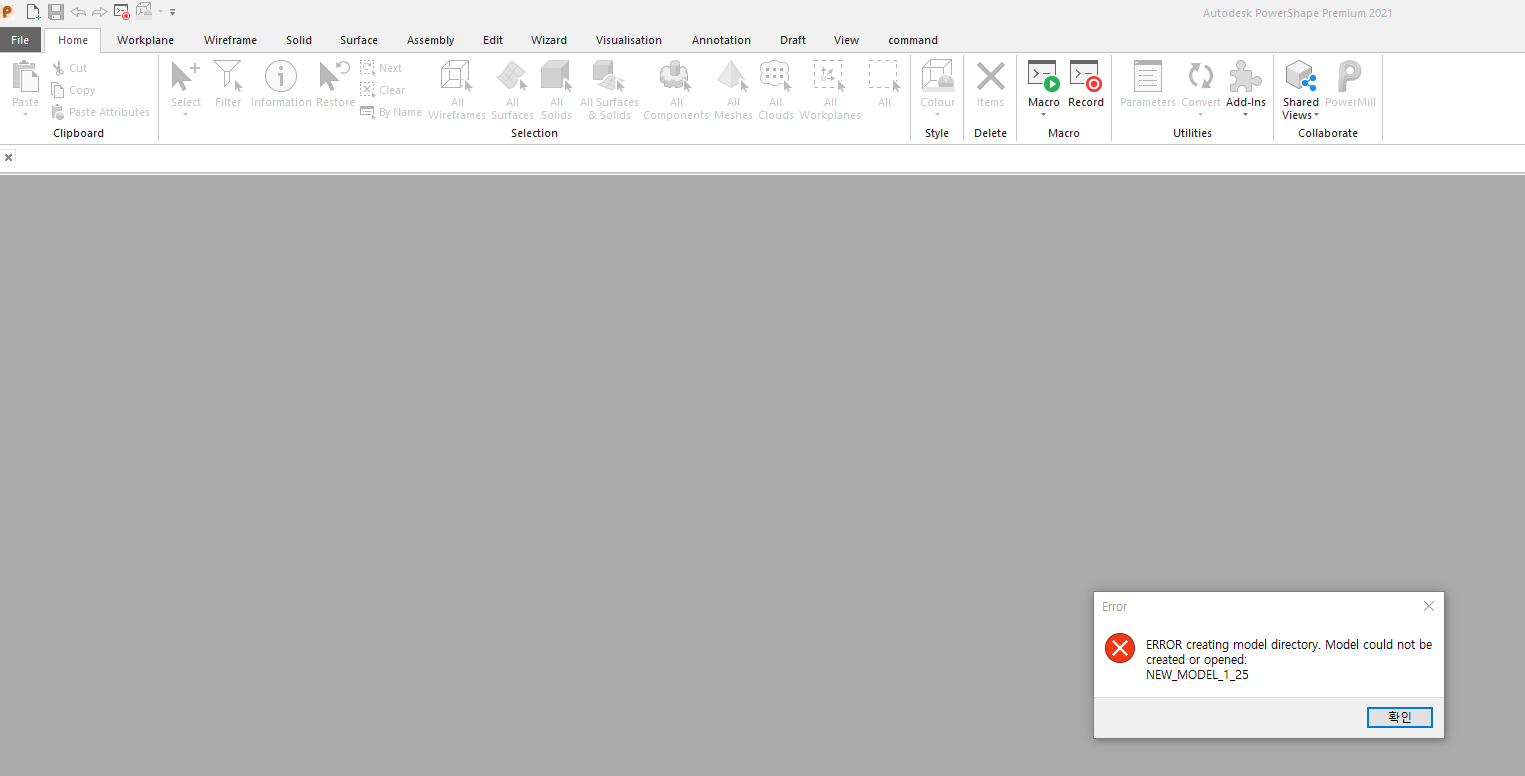
Task: Open the Visualisation ribbon tab
Action: (628, 40)
